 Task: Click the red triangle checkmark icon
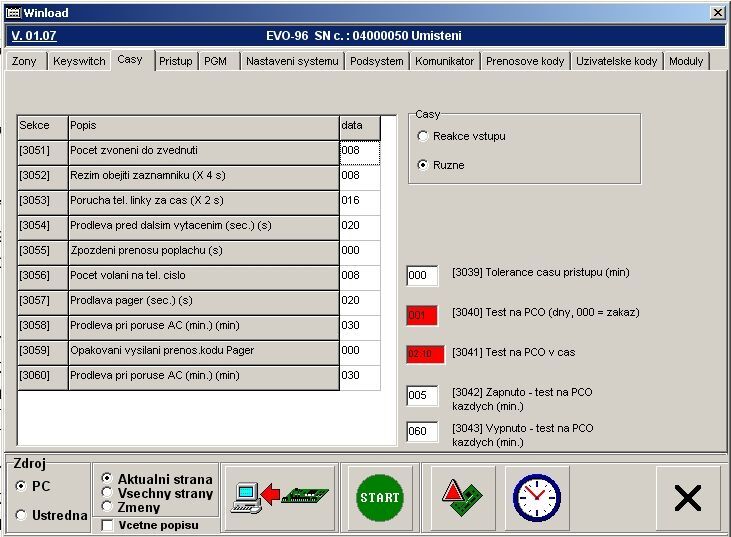click(x=461, y=497)
